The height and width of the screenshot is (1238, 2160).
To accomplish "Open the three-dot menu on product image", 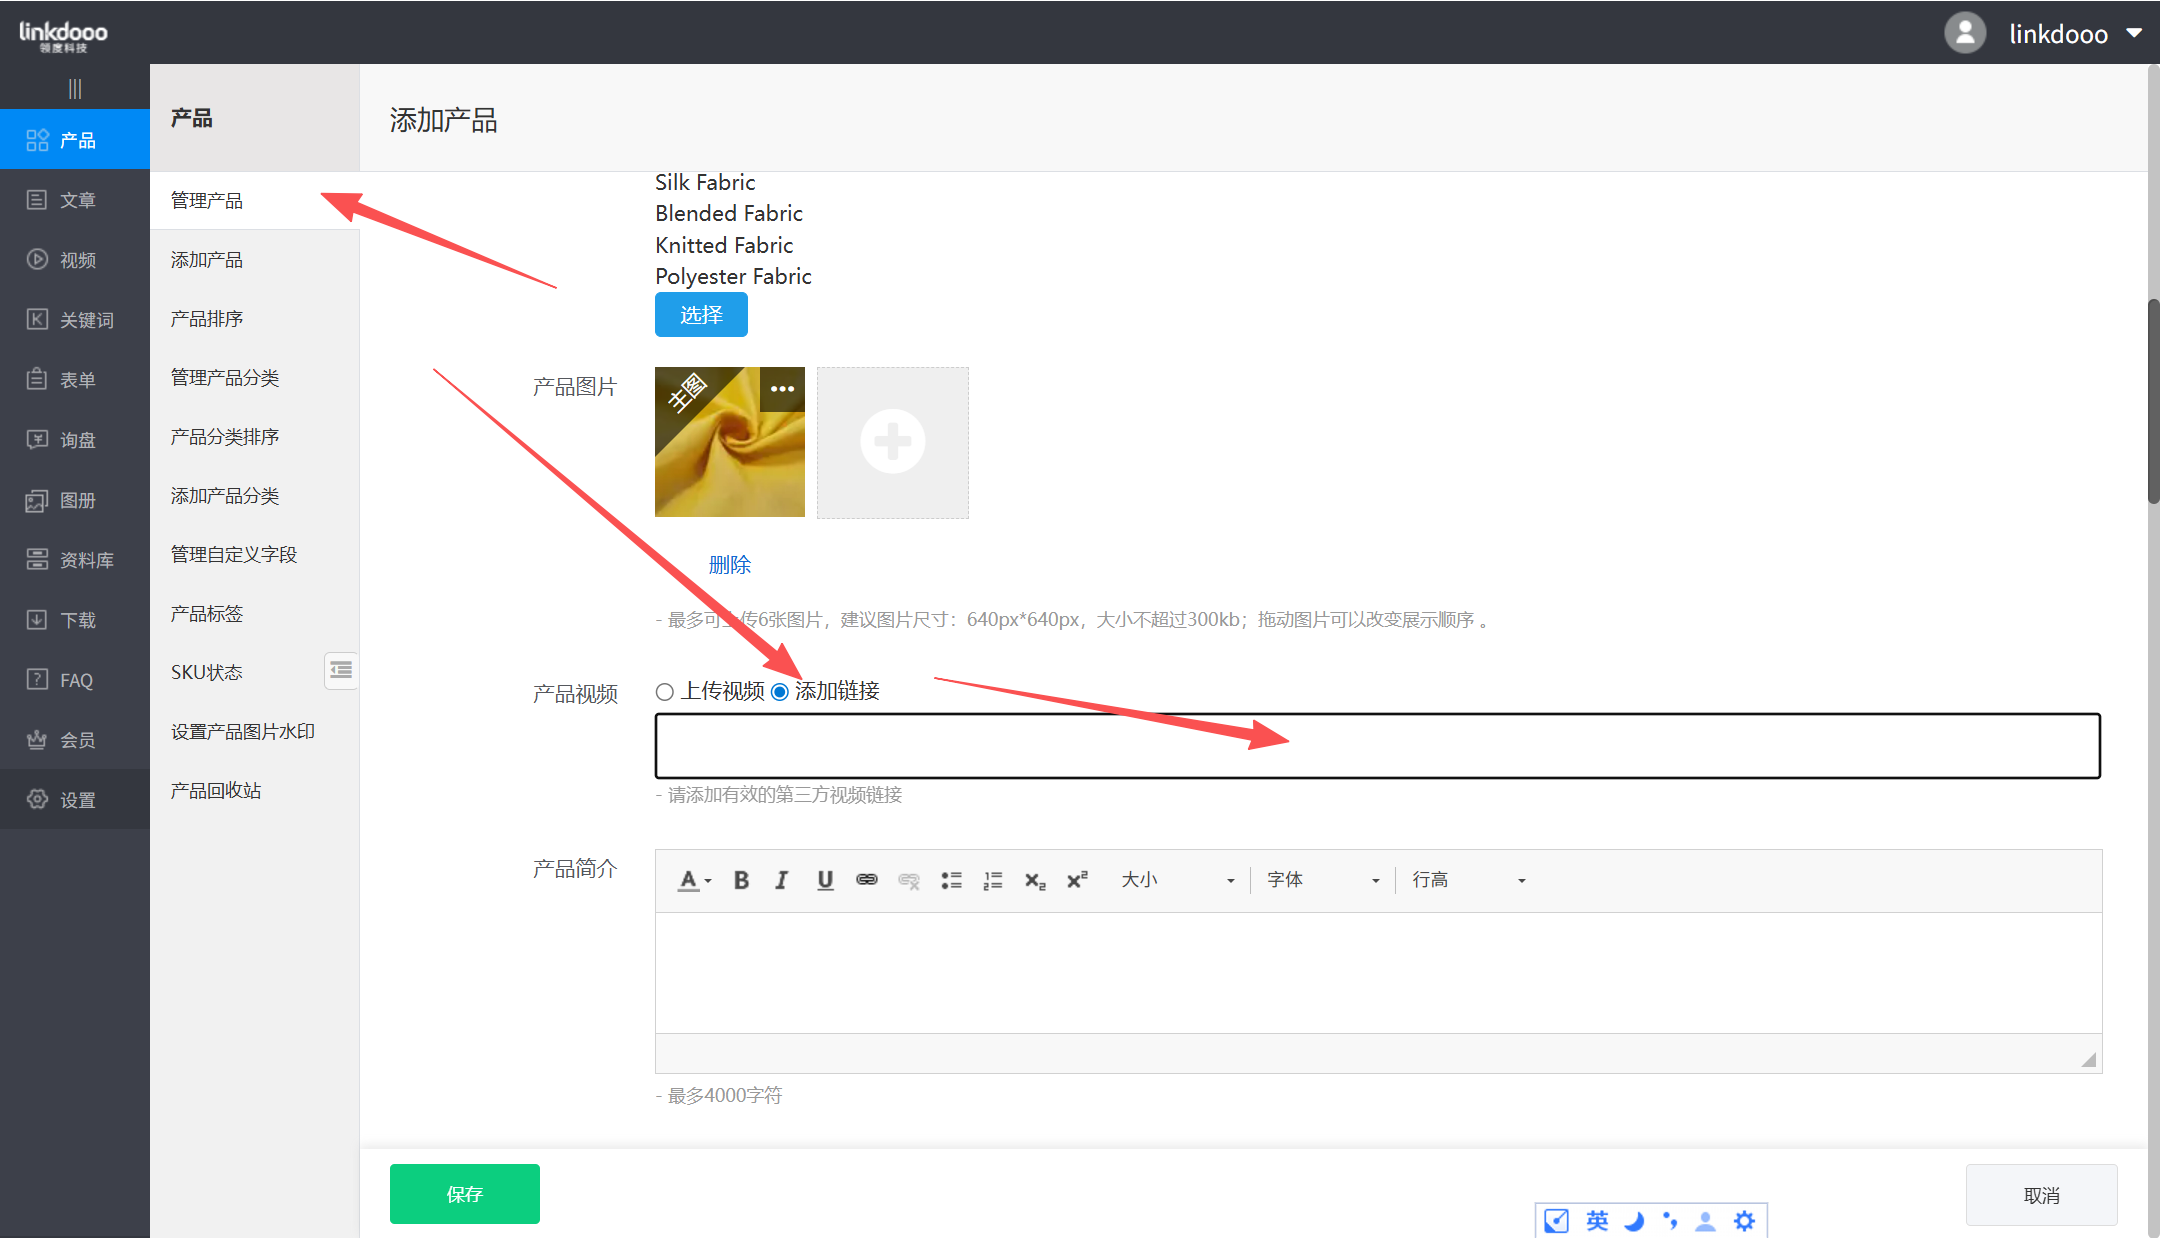I will pyautogui.click(x=782, y=389).
